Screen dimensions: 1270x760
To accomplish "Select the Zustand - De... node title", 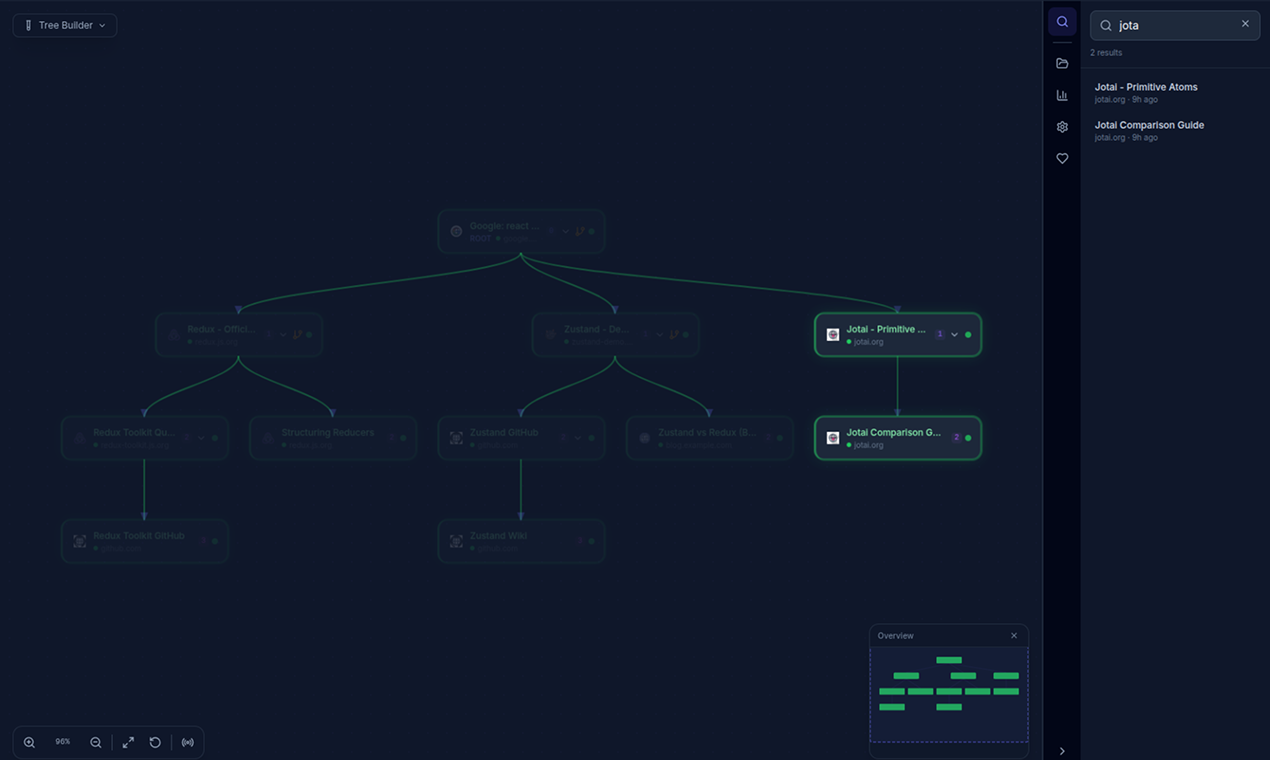I will [596, 329].
